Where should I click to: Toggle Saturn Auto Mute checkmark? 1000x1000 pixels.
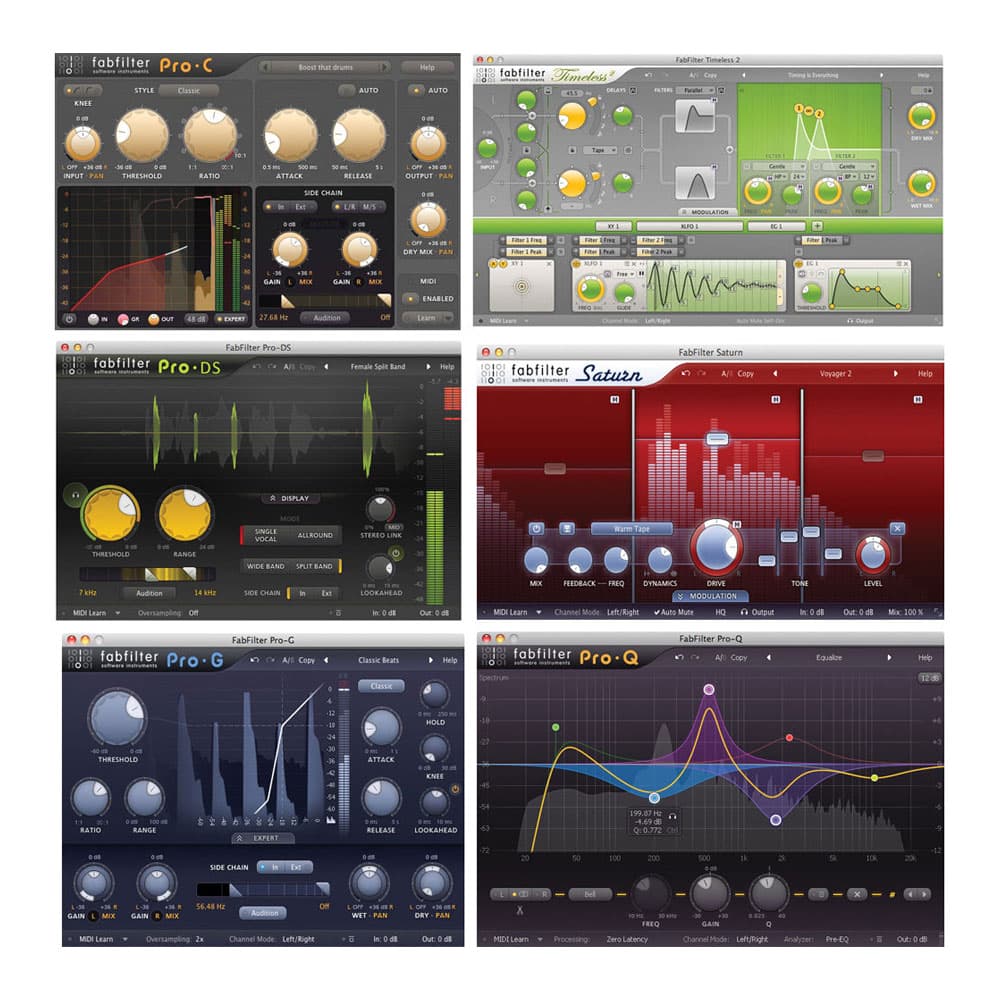673,612
